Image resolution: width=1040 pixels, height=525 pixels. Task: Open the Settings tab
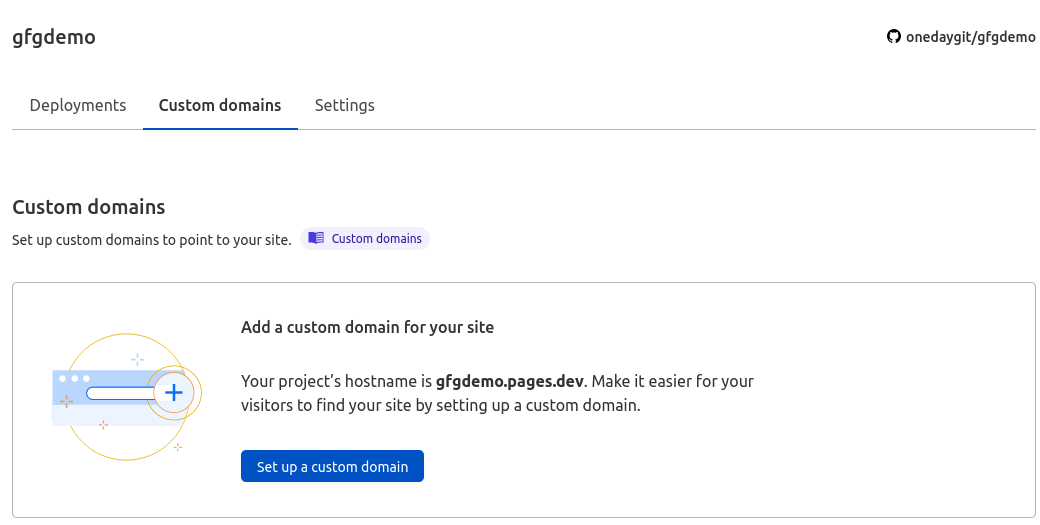[345, 105]
